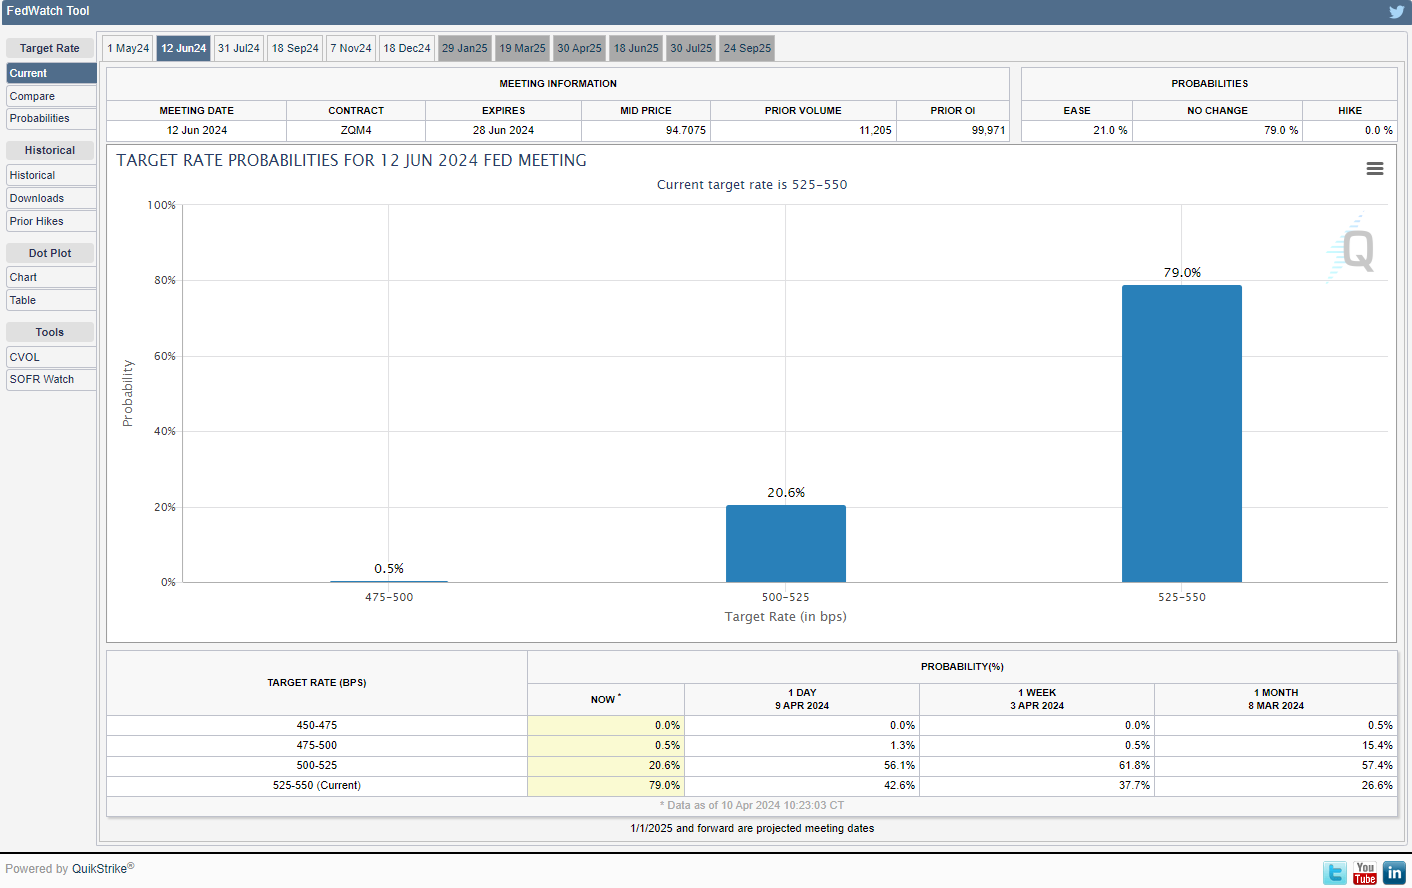Click the Twitter bird icon in header
Screen dimensions: 1412x888
[x=1396, y=12]
